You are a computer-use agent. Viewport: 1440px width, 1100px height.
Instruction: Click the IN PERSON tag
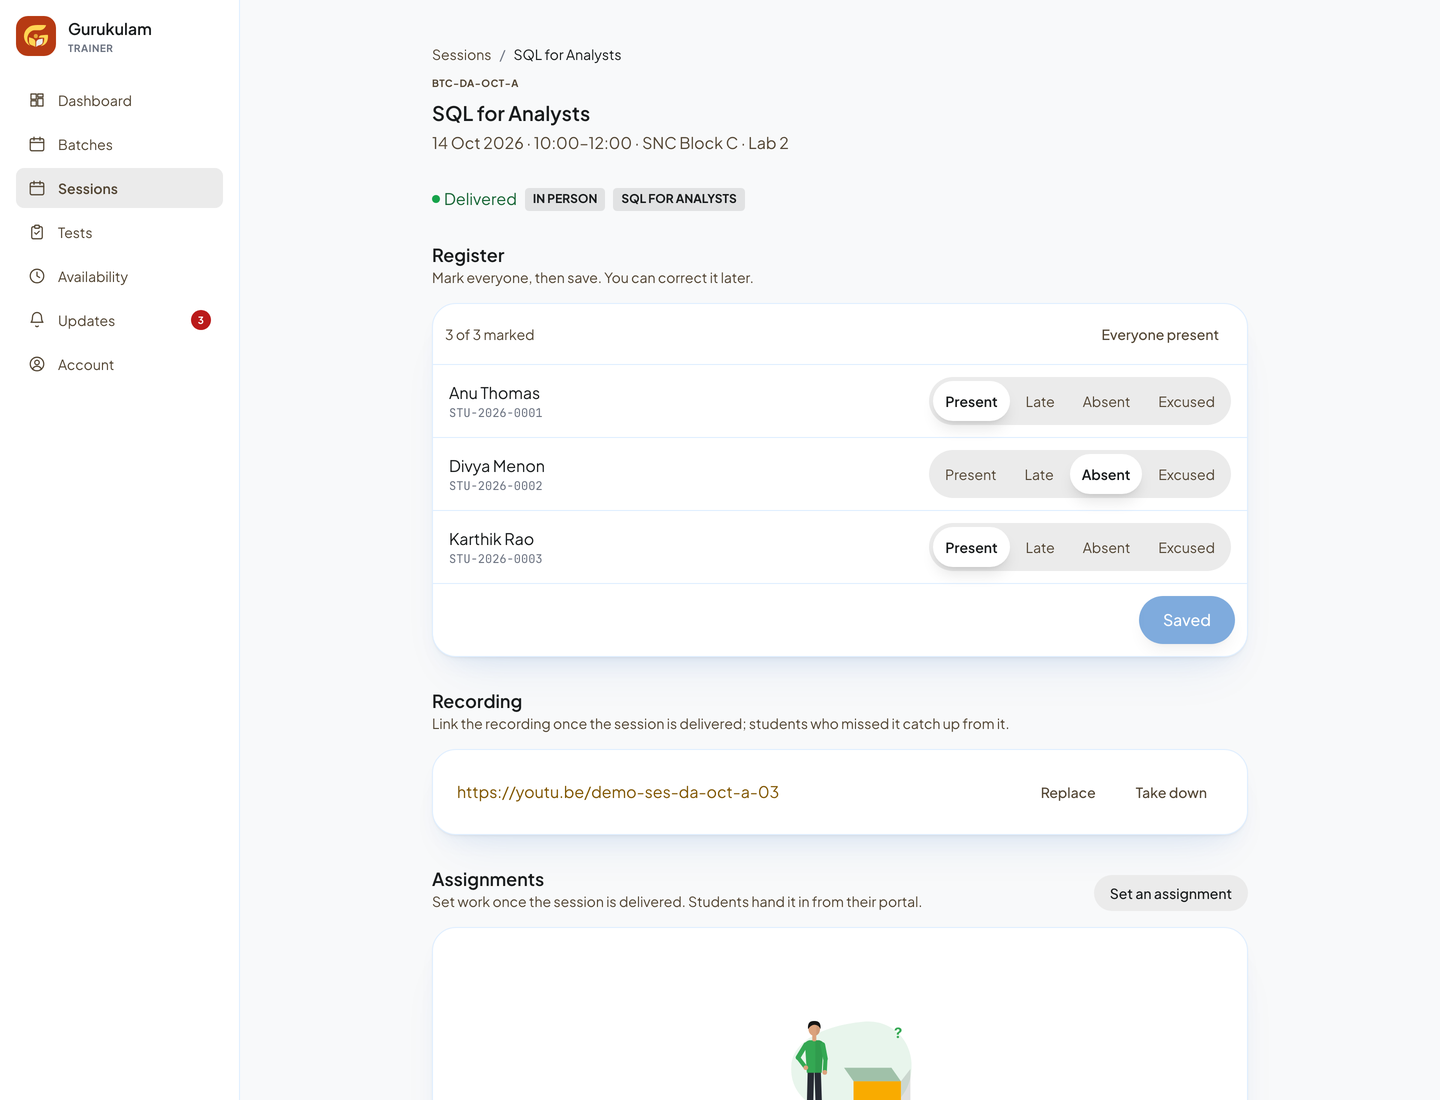point(565,199)
